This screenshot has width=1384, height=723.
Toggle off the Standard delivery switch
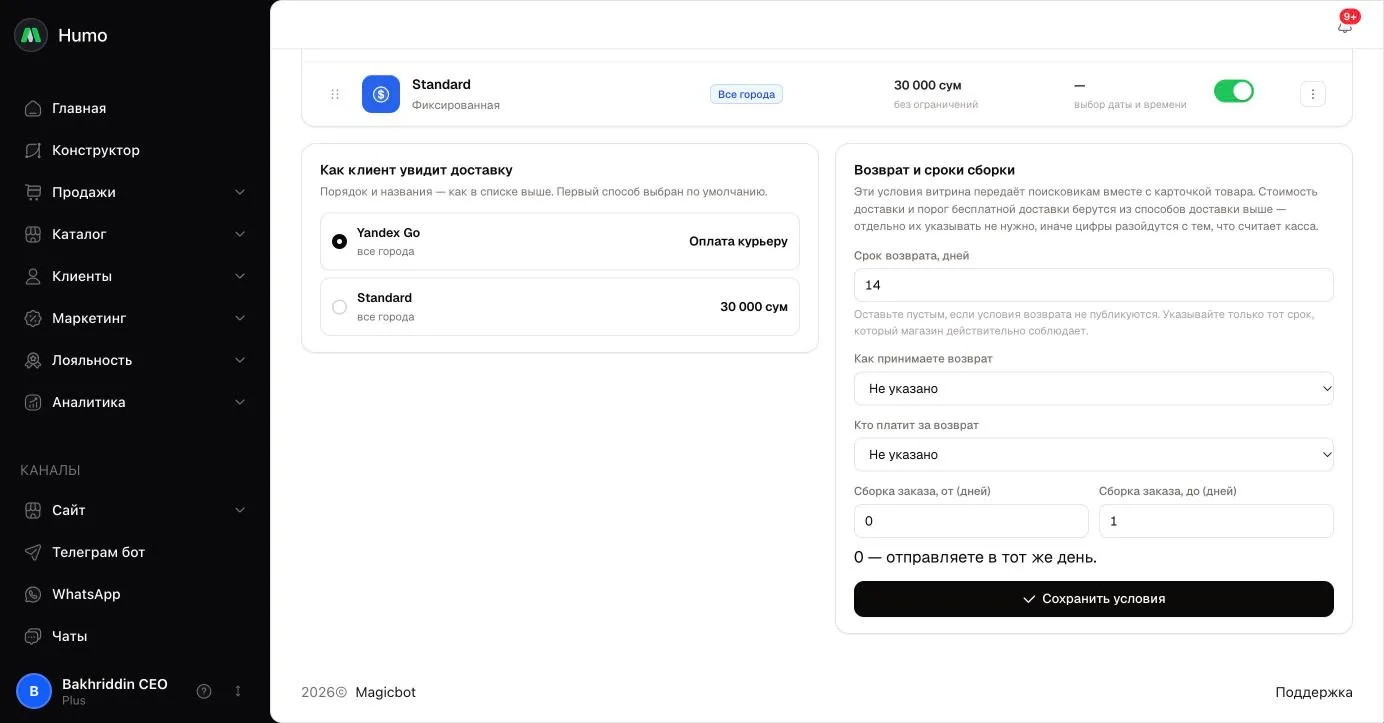tap(1234, 91)
